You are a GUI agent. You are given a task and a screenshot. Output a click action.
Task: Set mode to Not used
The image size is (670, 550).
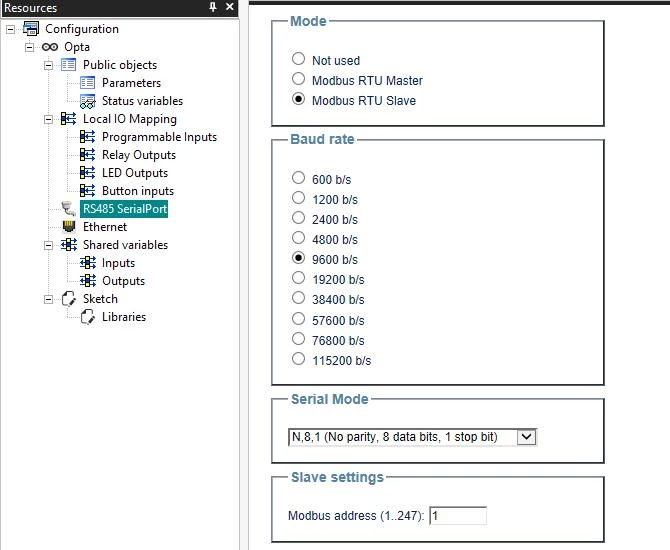point(298,60)
